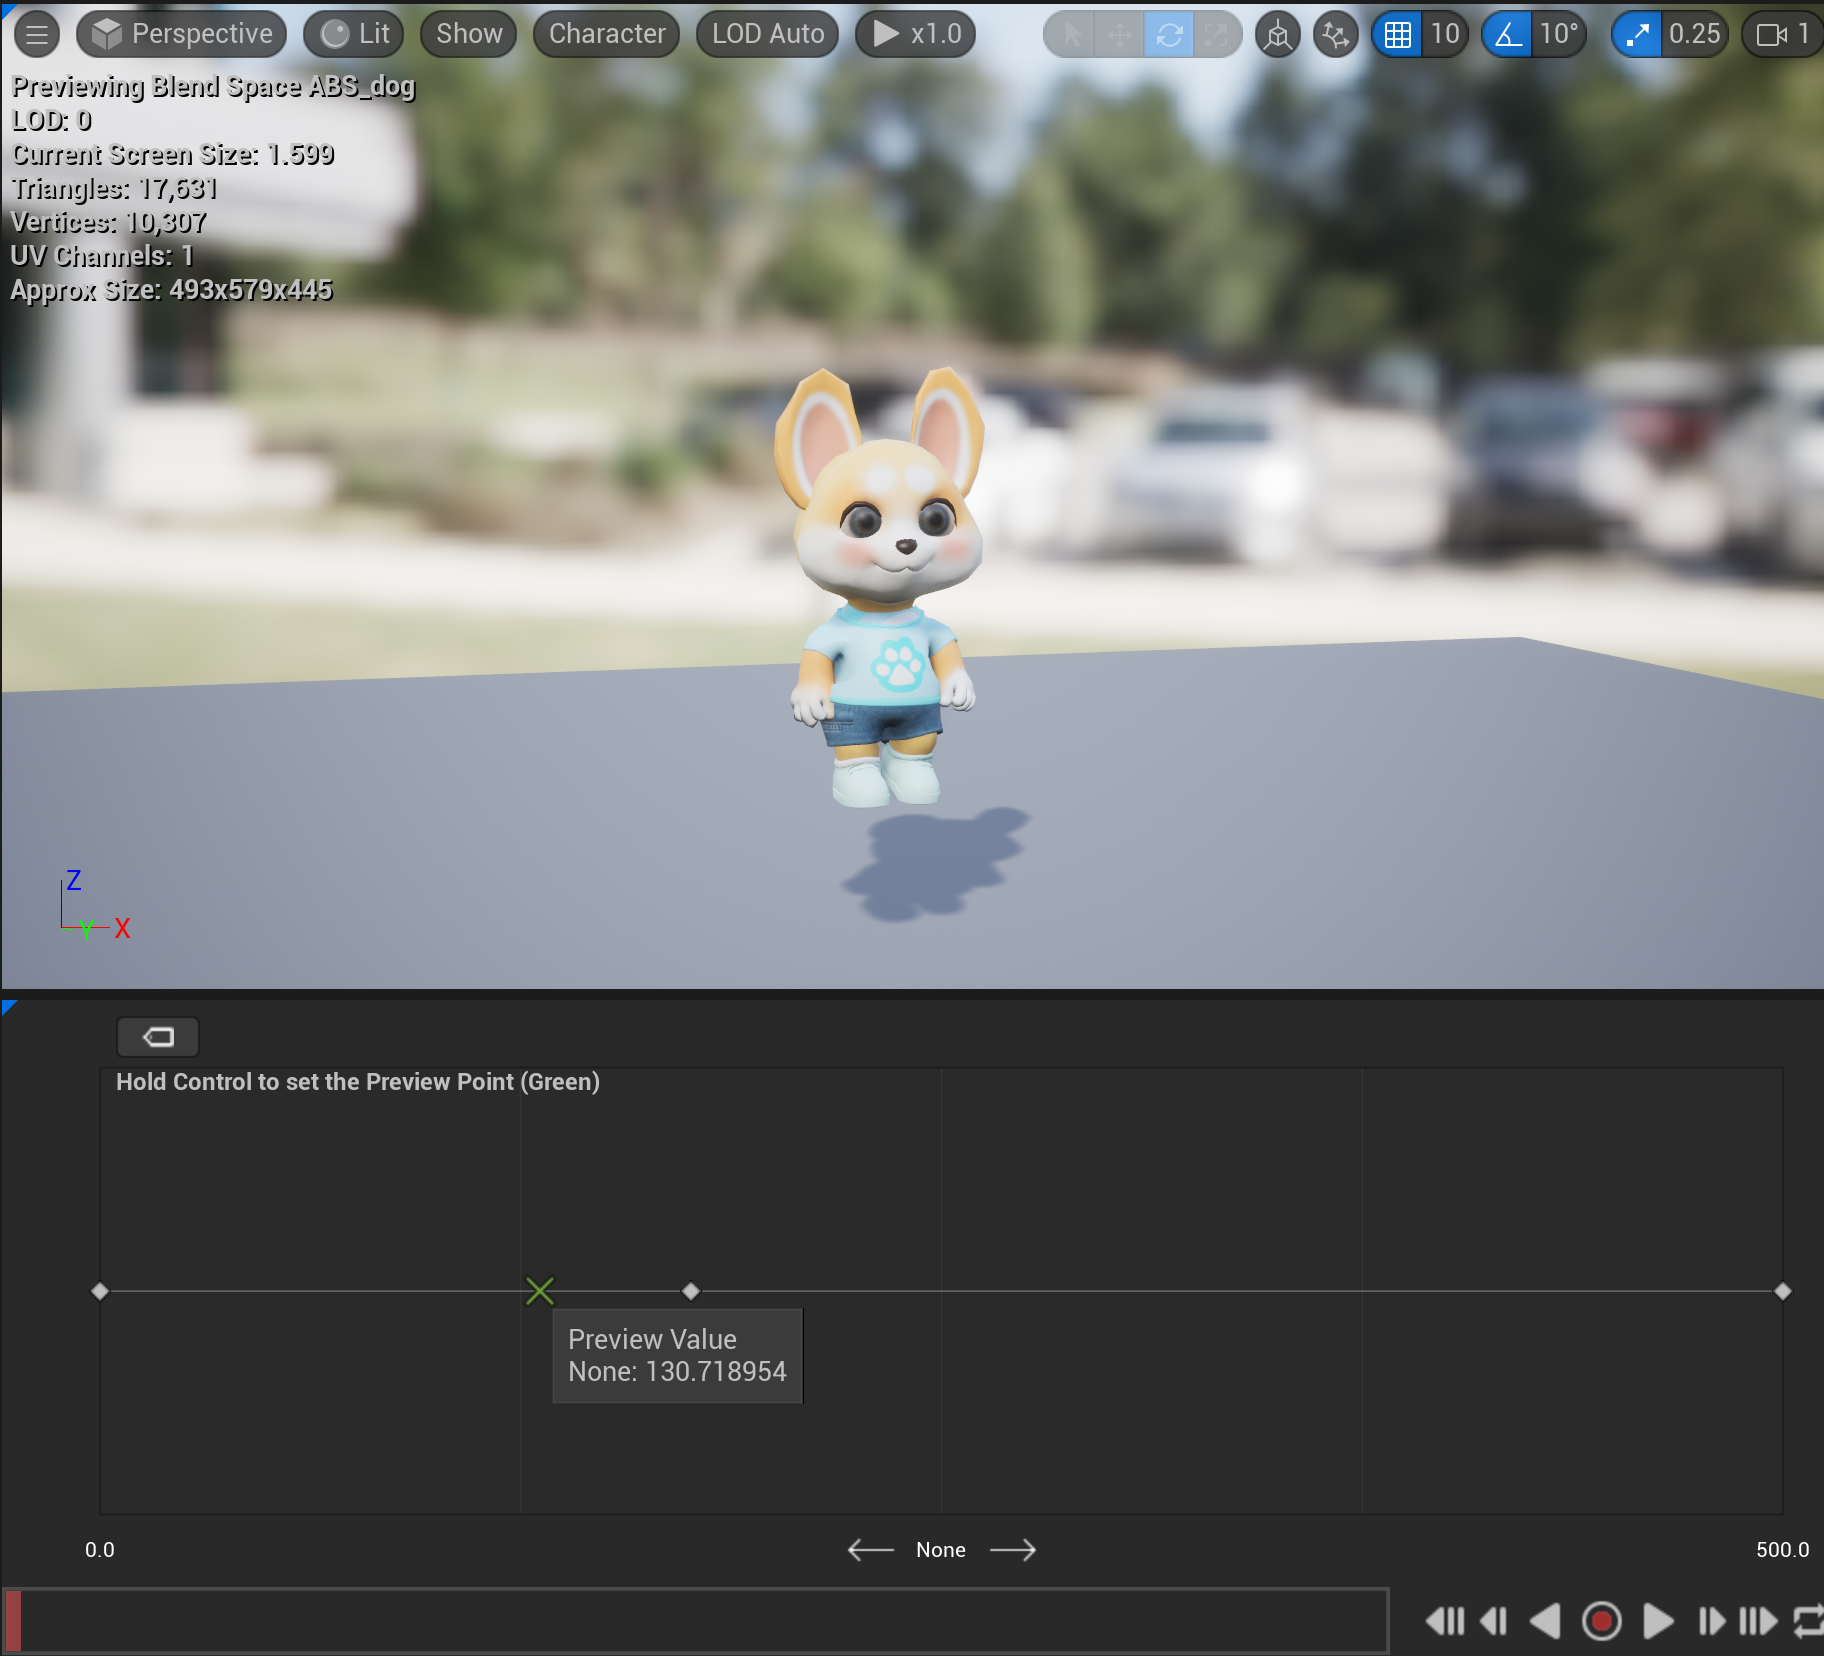Expand the Lit view mode dropdown
This screenshot has height=1656, width=1824.
coord(354,34)
